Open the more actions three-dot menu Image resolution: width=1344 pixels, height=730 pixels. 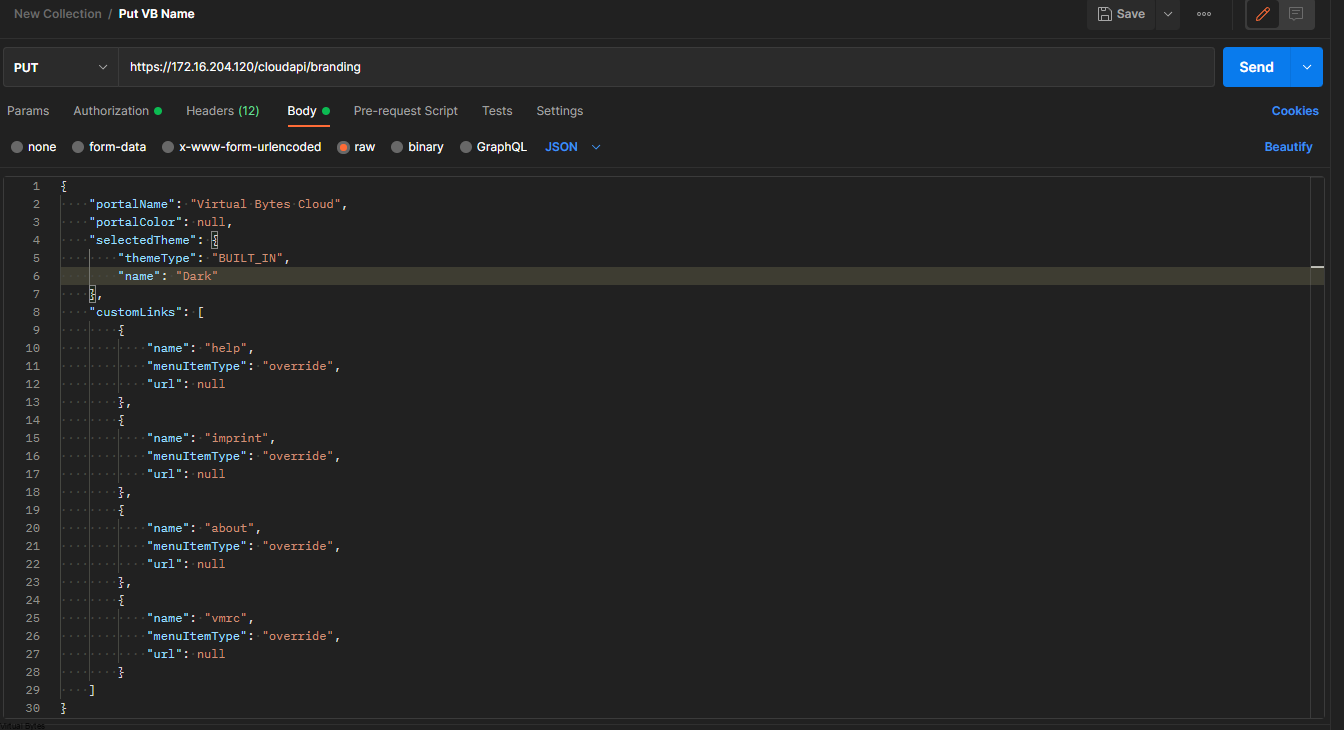tap(1203, 14)
